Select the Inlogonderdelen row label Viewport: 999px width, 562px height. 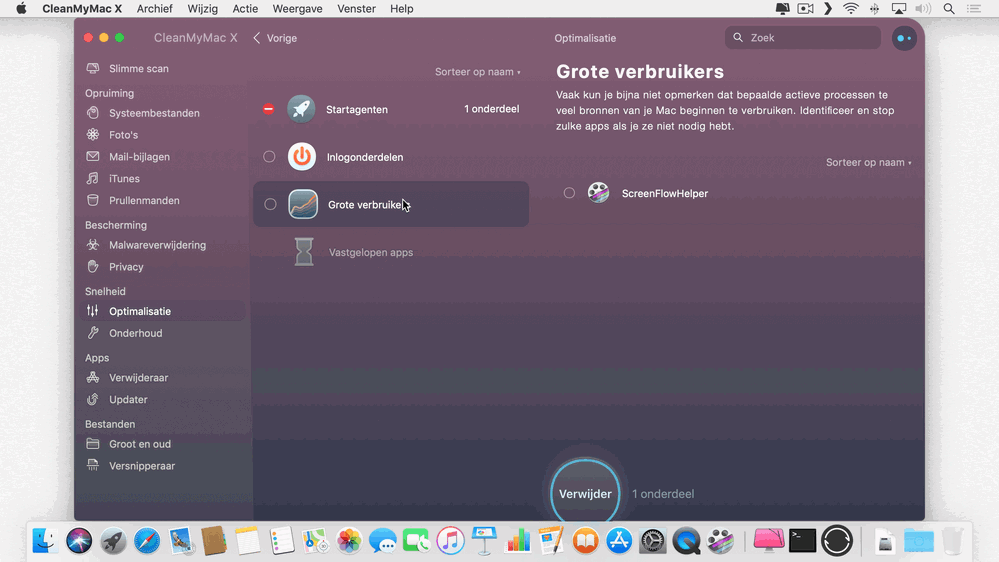click(x=365, y=157)
